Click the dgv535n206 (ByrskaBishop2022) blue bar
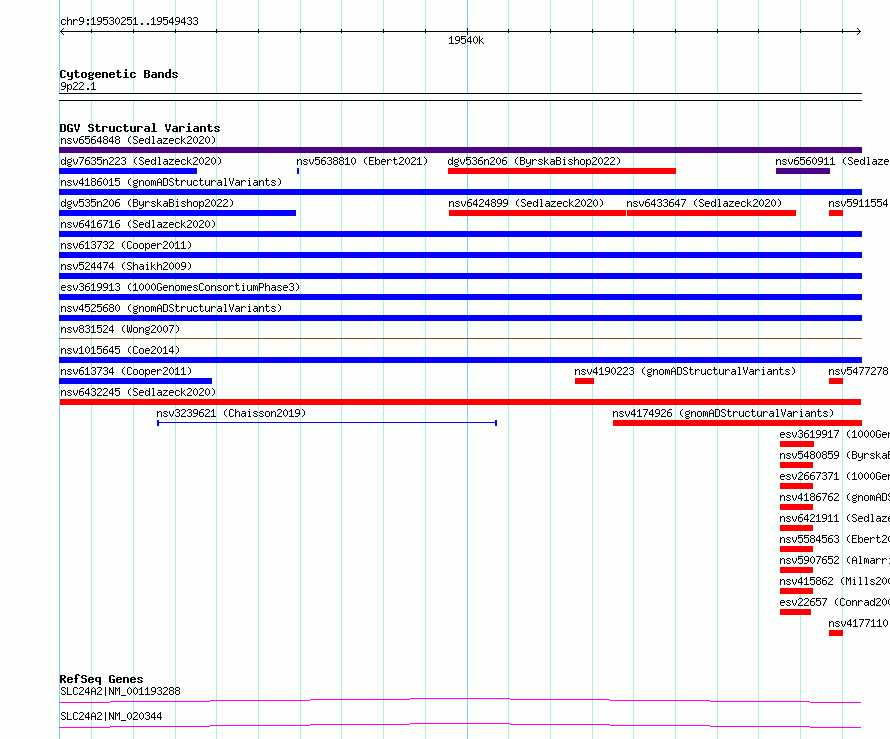This screenshot has height=739, width=890. (177, 213)
